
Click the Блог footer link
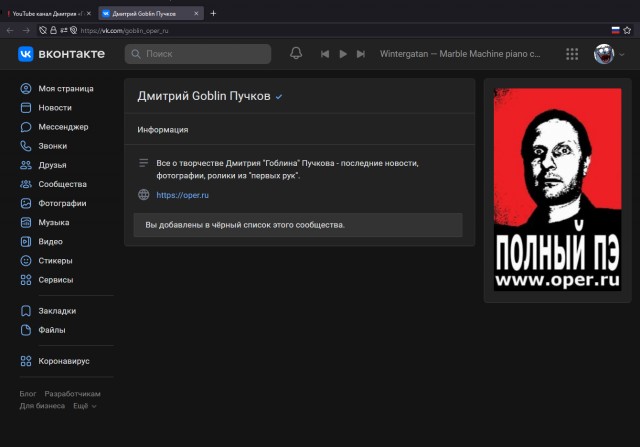pos(28,394)
